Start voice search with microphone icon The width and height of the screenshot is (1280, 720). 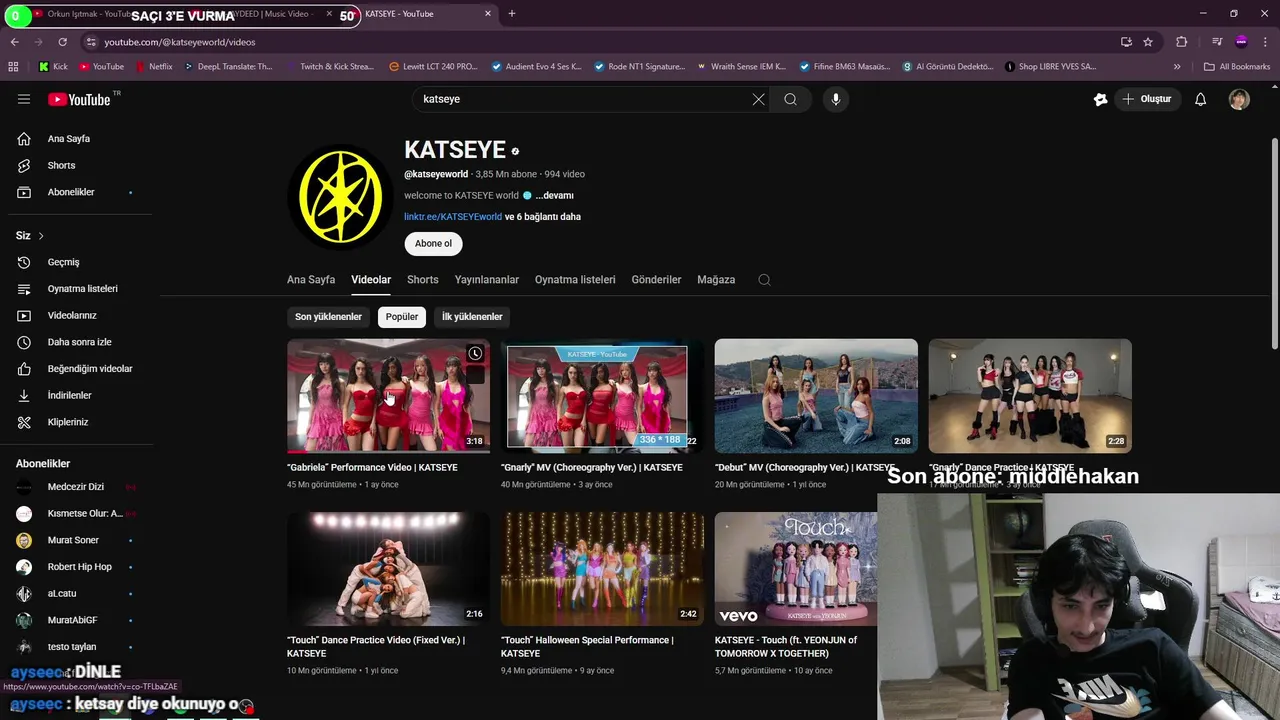pos(836,99)
